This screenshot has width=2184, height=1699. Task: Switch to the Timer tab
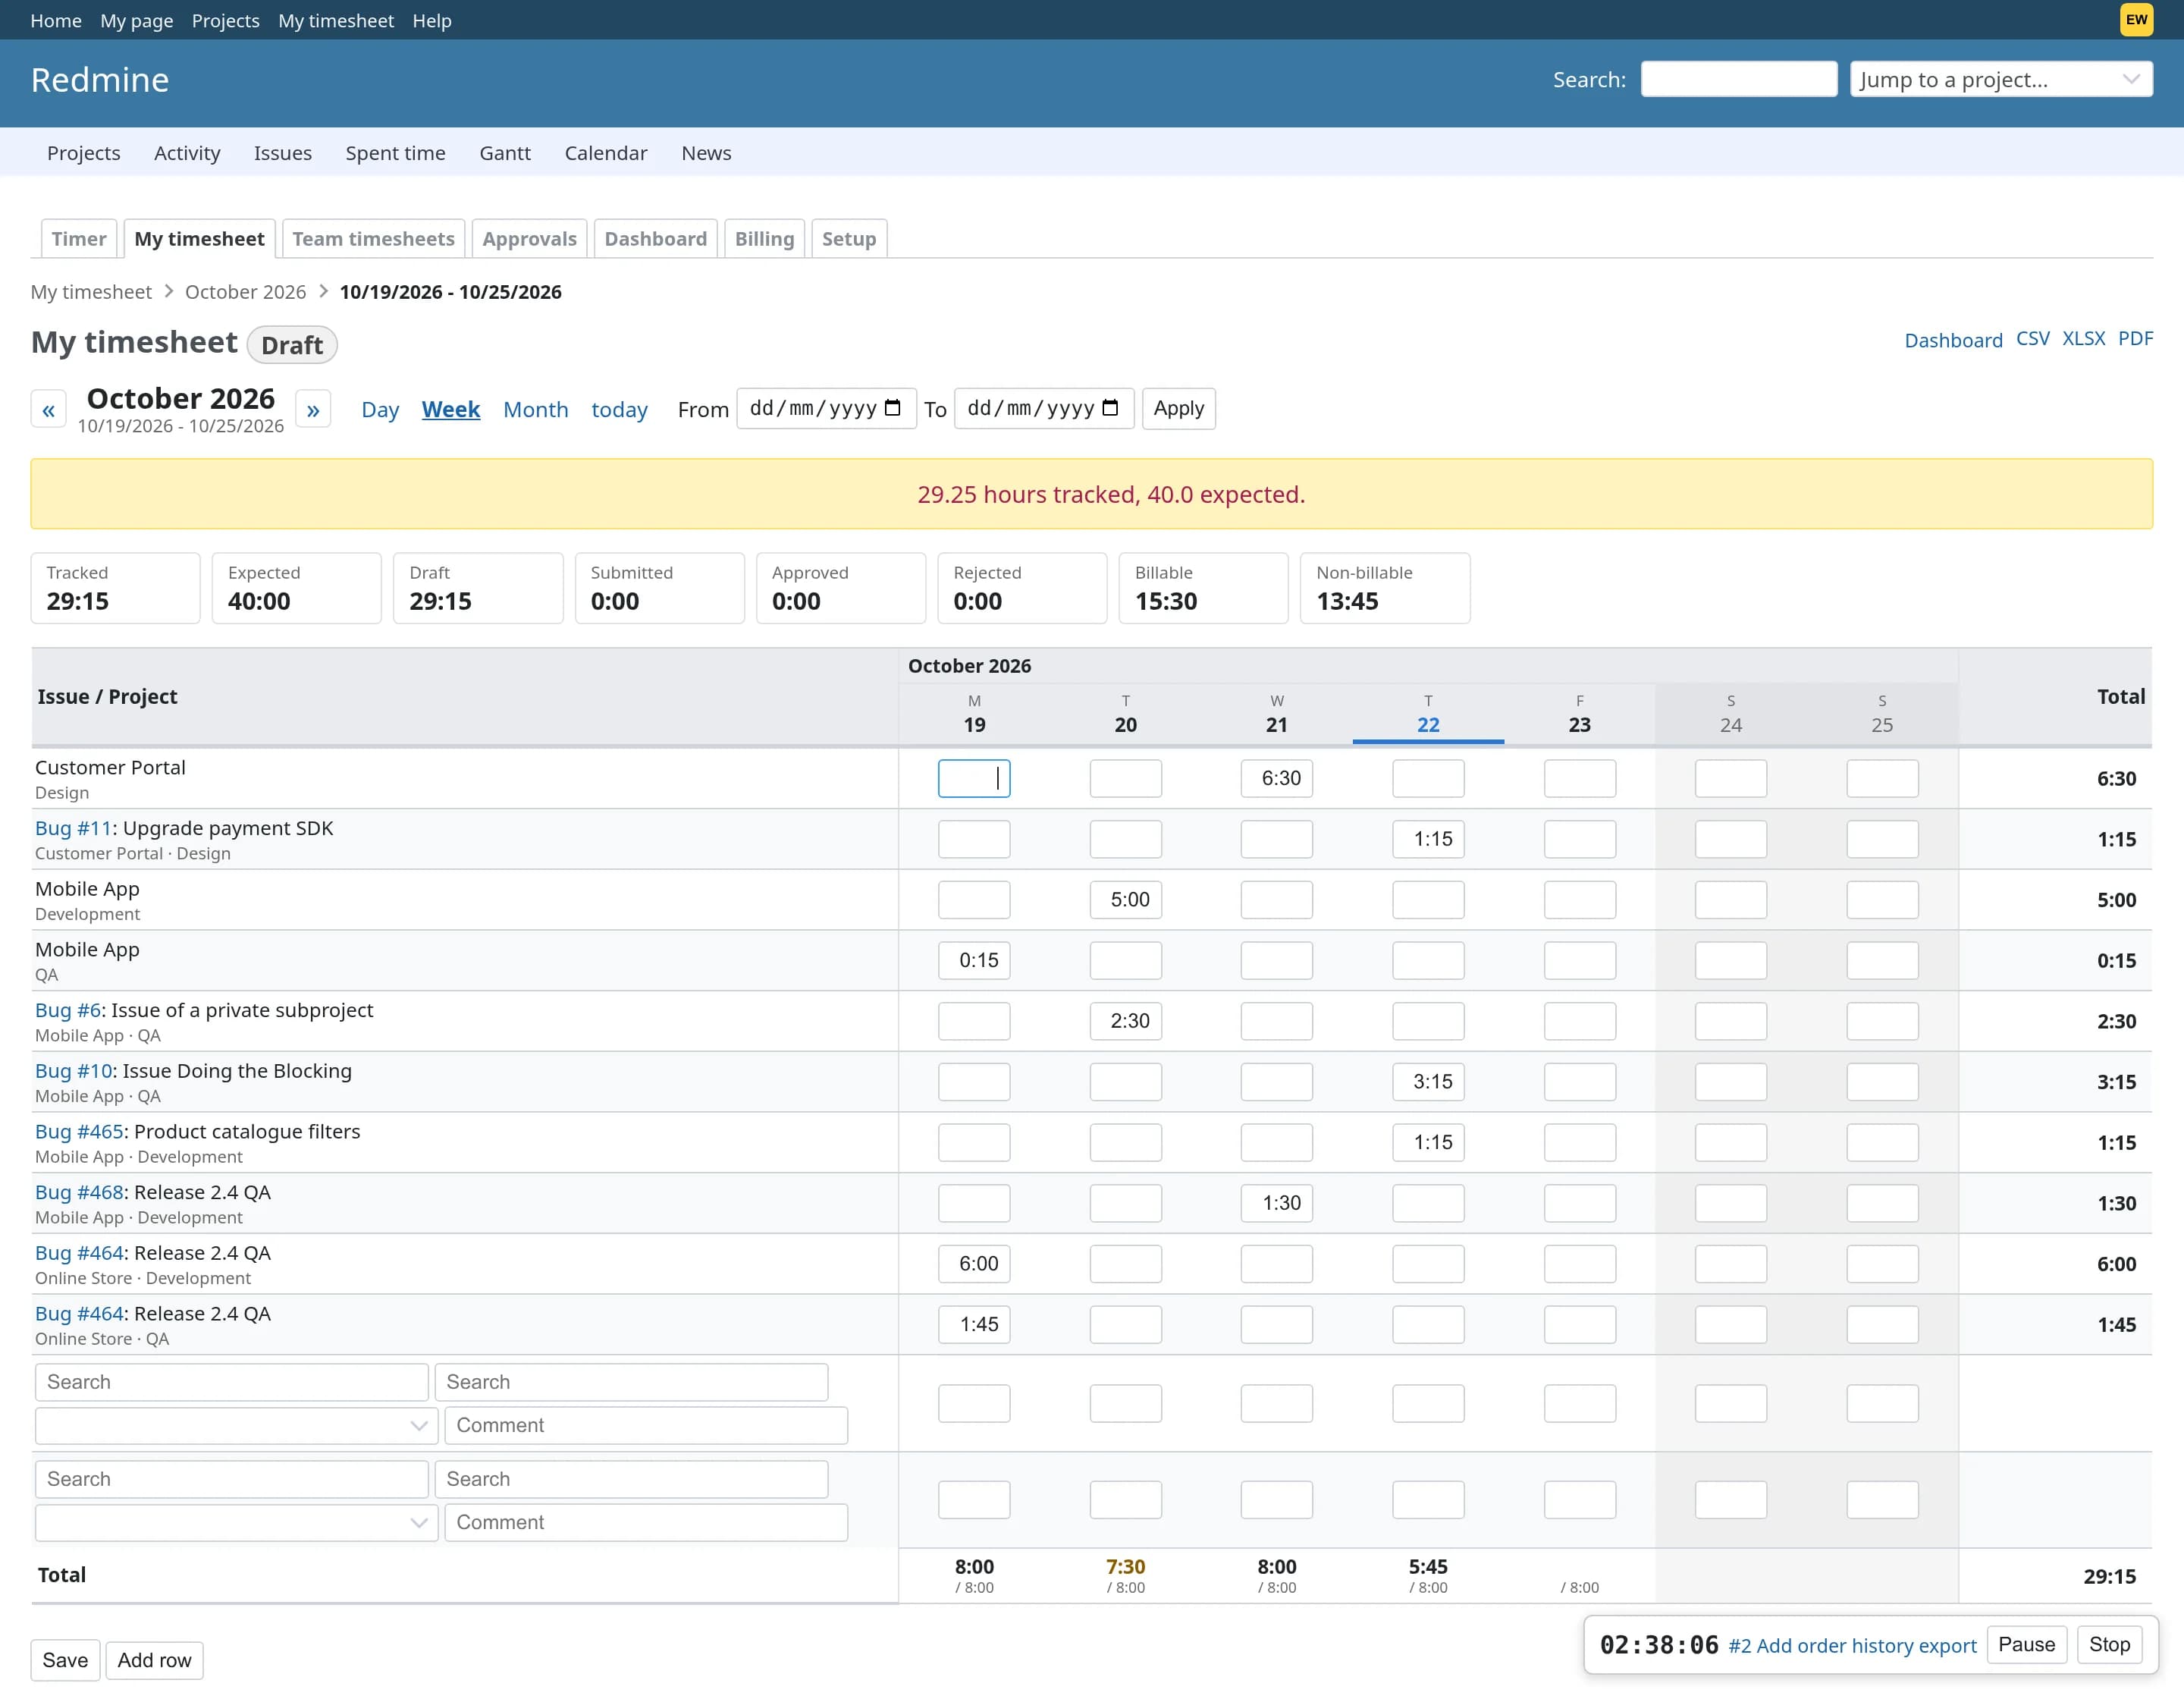[79, 238]
